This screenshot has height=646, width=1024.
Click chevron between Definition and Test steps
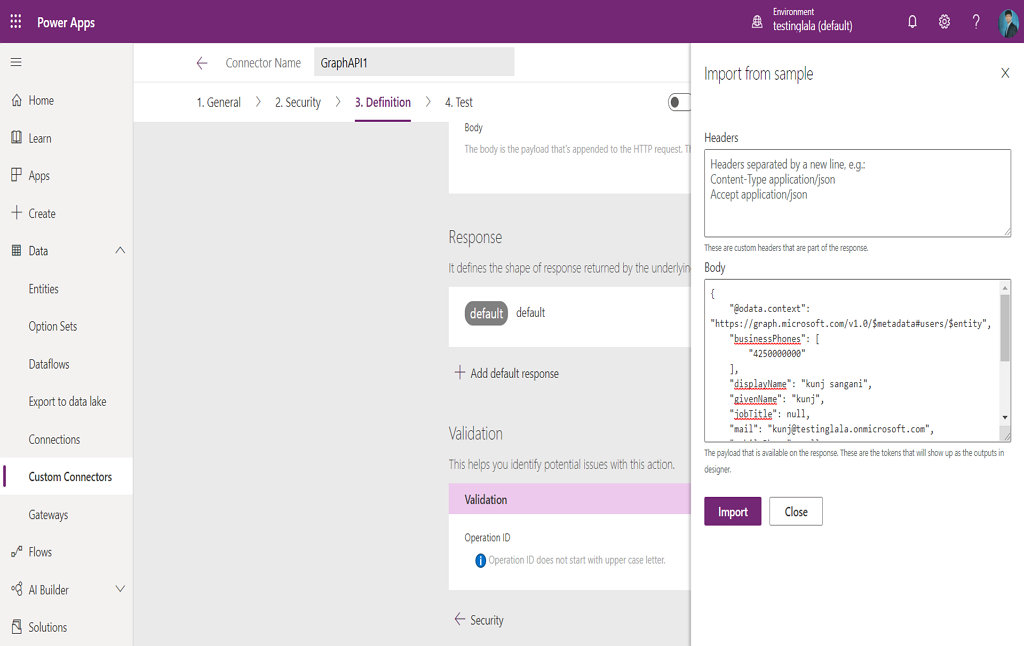[428, 101]
